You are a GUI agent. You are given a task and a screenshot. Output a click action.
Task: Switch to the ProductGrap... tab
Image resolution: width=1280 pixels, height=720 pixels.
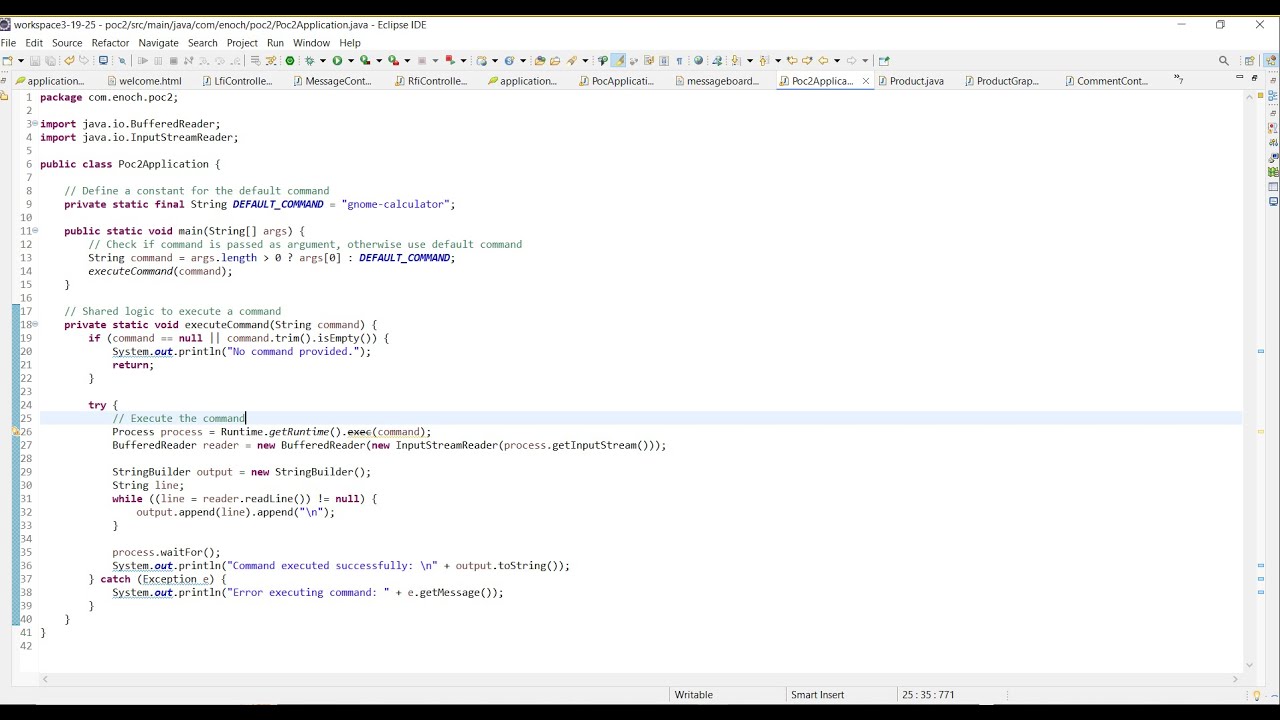[1002, 81]
